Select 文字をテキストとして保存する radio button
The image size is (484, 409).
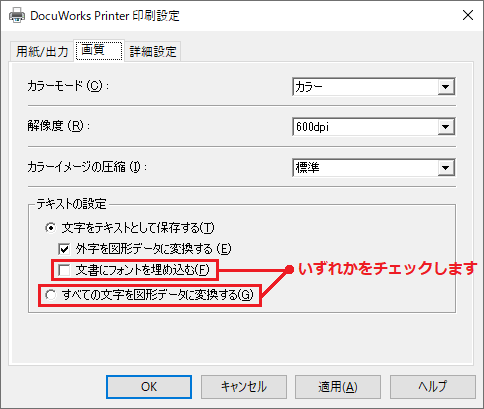tap(51, 228)
